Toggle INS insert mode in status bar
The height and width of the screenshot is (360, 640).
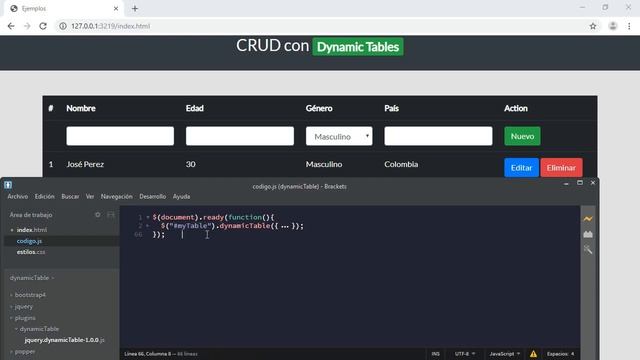click(x=436, y=354)
